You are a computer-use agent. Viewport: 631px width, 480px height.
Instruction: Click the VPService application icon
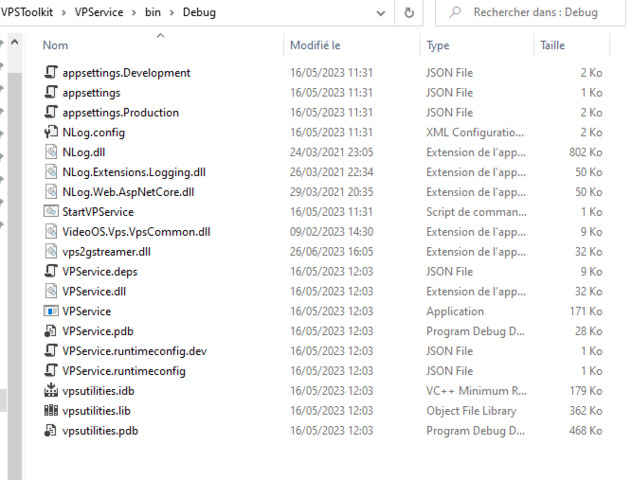click(52, 311)
